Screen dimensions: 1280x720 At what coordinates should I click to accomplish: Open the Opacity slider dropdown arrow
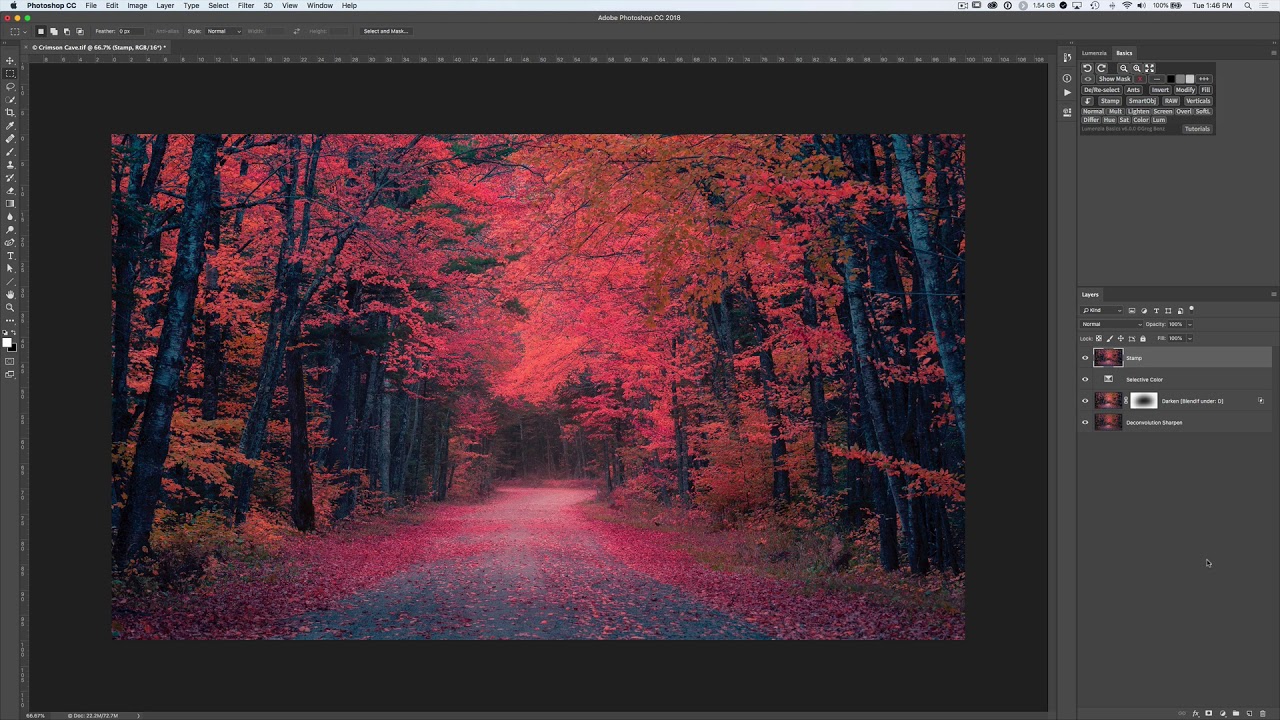coord(1190,324)
